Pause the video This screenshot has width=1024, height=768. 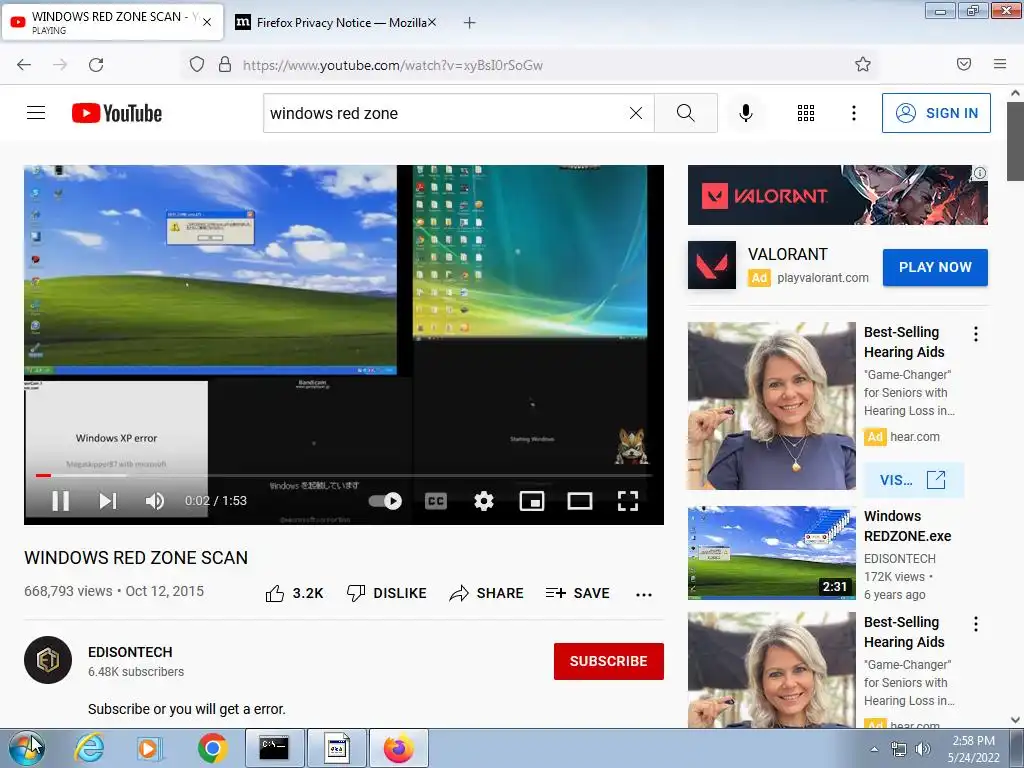tap(61, 501)
